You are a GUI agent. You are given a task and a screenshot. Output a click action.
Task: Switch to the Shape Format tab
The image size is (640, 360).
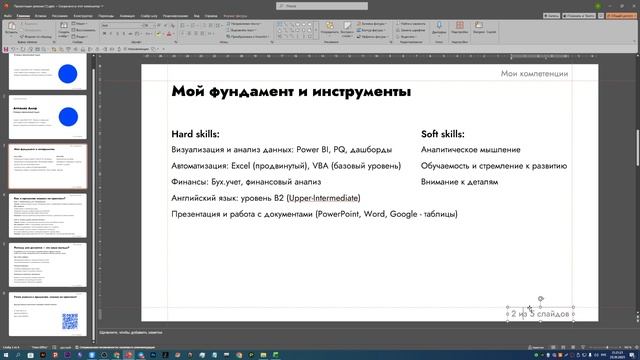pyautogui.click(x=236, y=16)
